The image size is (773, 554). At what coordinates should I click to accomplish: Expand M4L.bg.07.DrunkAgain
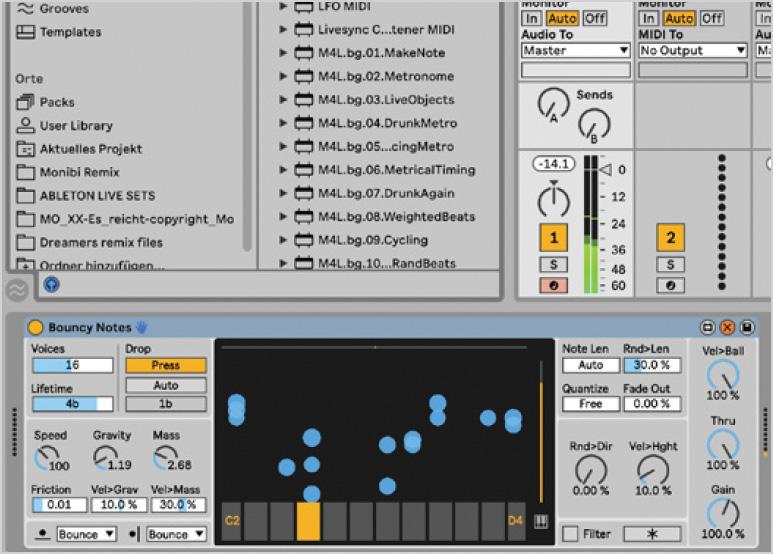coord(283,193)
